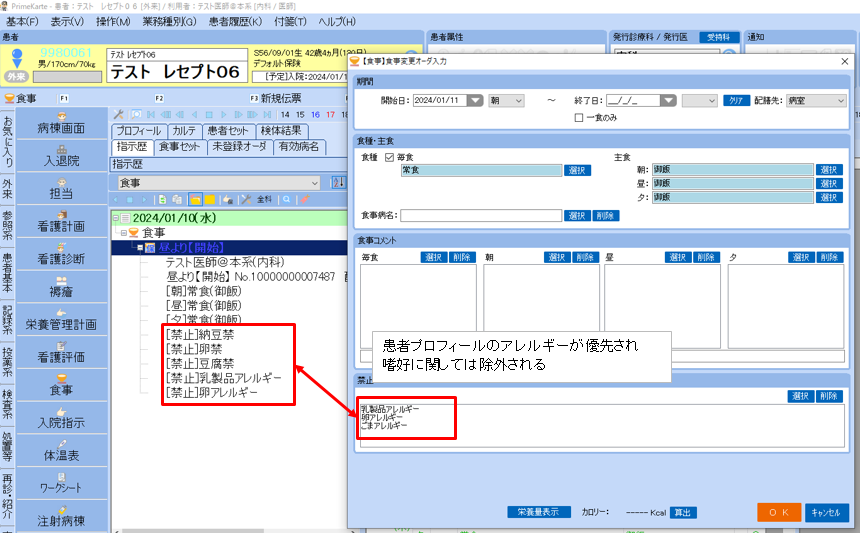The width and height of the screenshot is (860, 533).
Task: Open the 褥瘡 sidebar button
Action: point(61,287)
